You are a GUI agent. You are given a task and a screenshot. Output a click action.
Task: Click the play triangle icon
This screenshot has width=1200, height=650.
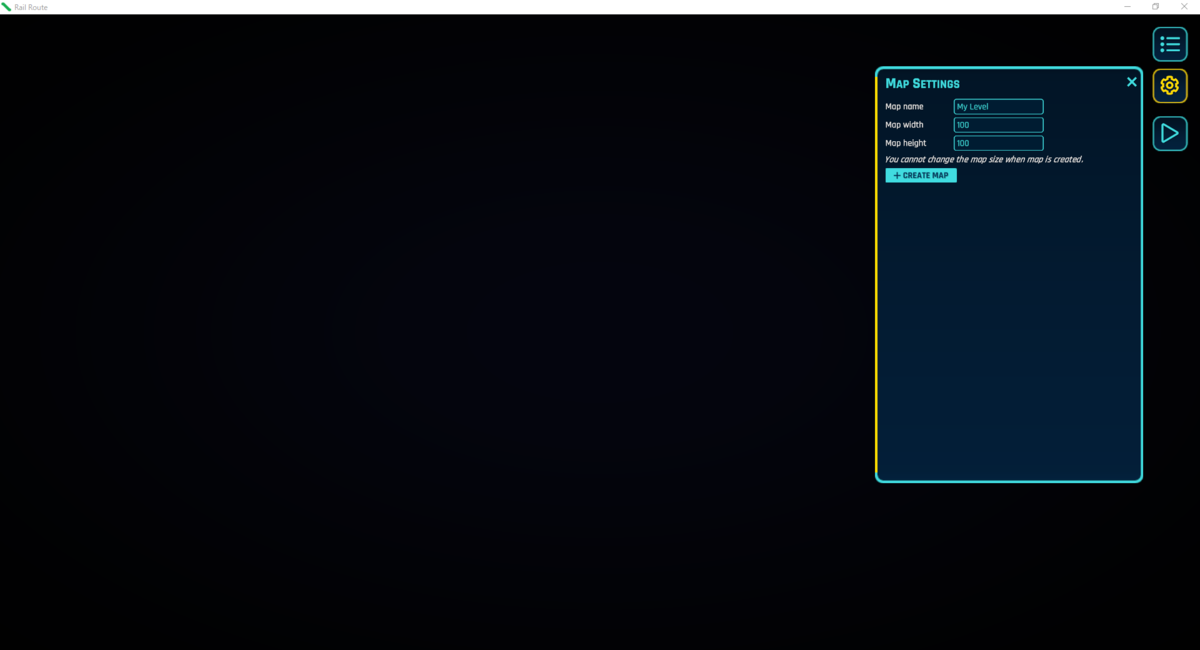click(x=1170, y=134)
